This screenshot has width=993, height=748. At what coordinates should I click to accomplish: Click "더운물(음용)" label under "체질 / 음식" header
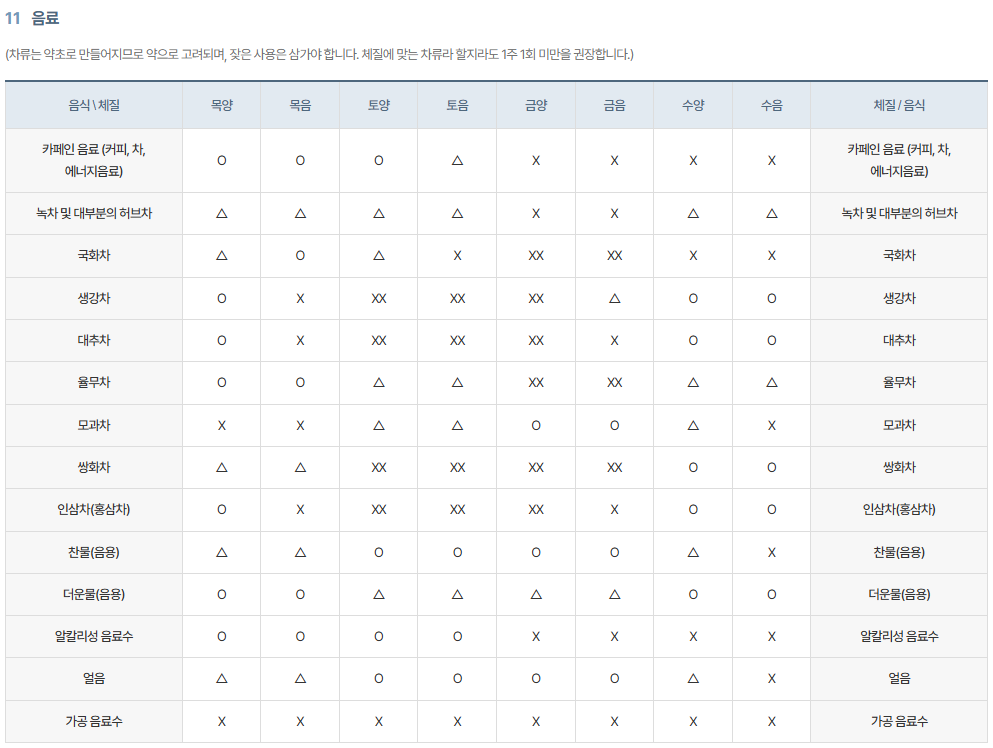point(899,594)
